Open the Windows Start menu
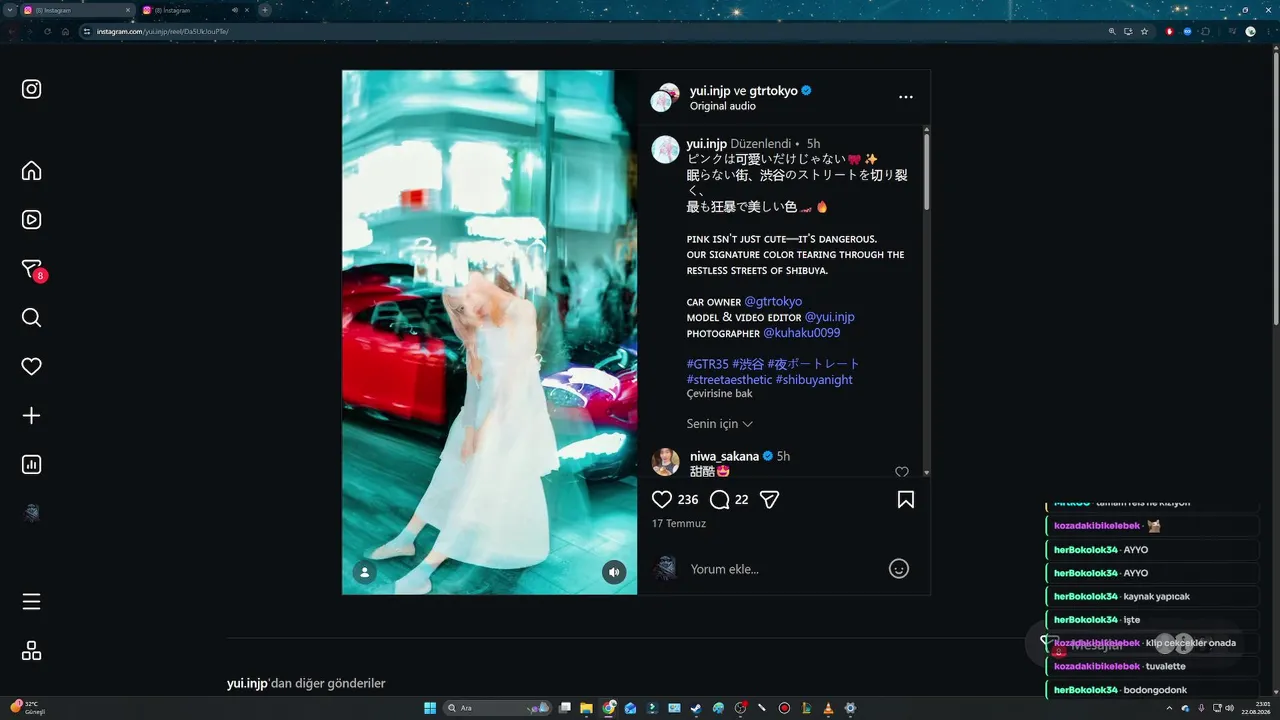 (430, 708)
